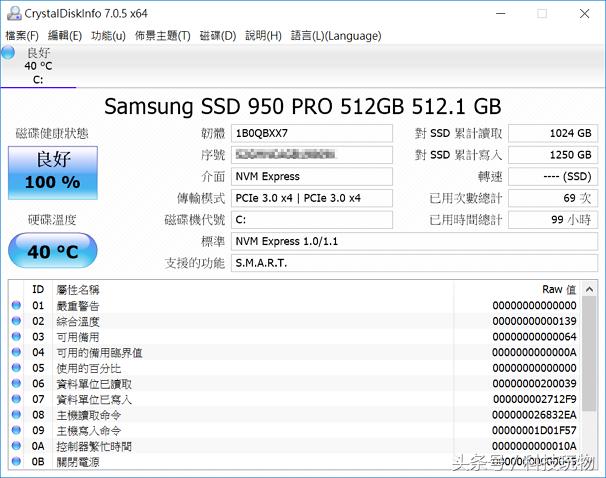Click the S.M.A.R.T. supported features field
This screenshot has width=606, height=478.
pyautogui.click(x=414, y=263)
